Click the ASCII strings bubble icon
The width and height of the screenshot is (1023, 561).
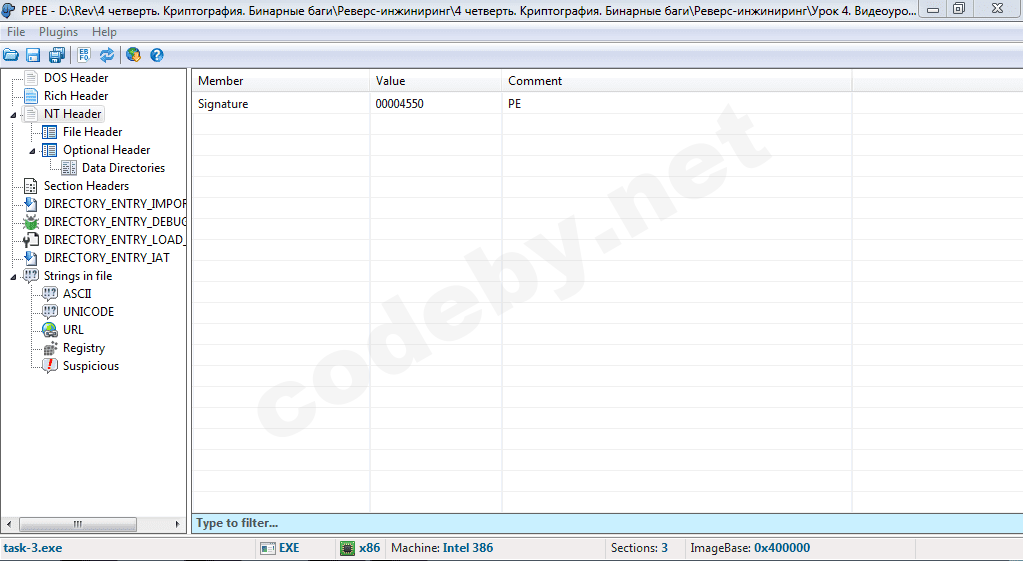pos(50,294)
